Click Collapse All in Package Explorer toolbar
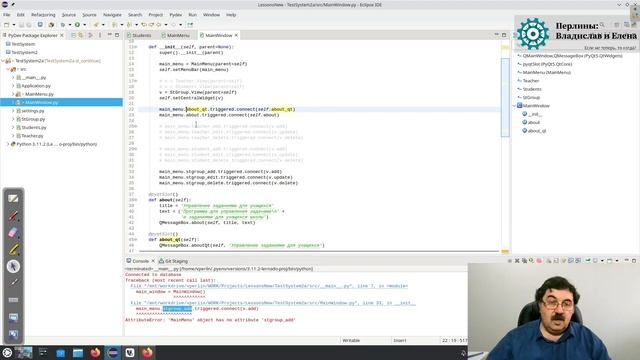This screenshot has width=640, height=360. 73,36
